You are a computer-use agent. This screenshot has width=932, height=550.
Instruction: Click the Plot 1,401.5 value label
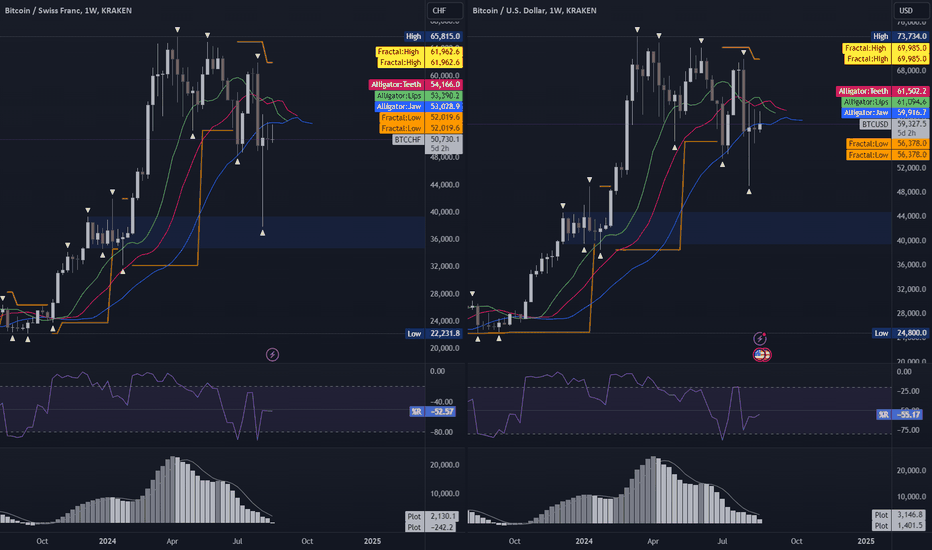[899, 526]
